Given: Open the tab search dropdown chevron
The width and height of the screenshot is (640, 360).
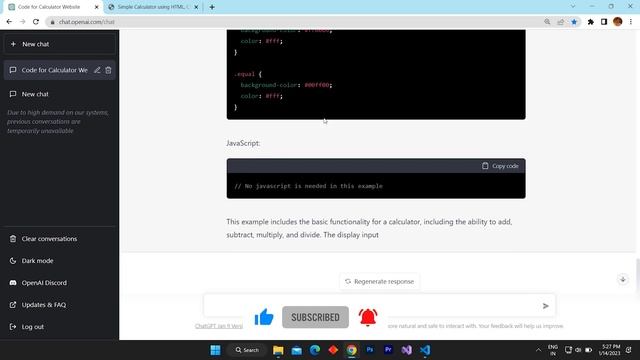Looking at the screenshot, I should tap(573, 7).
